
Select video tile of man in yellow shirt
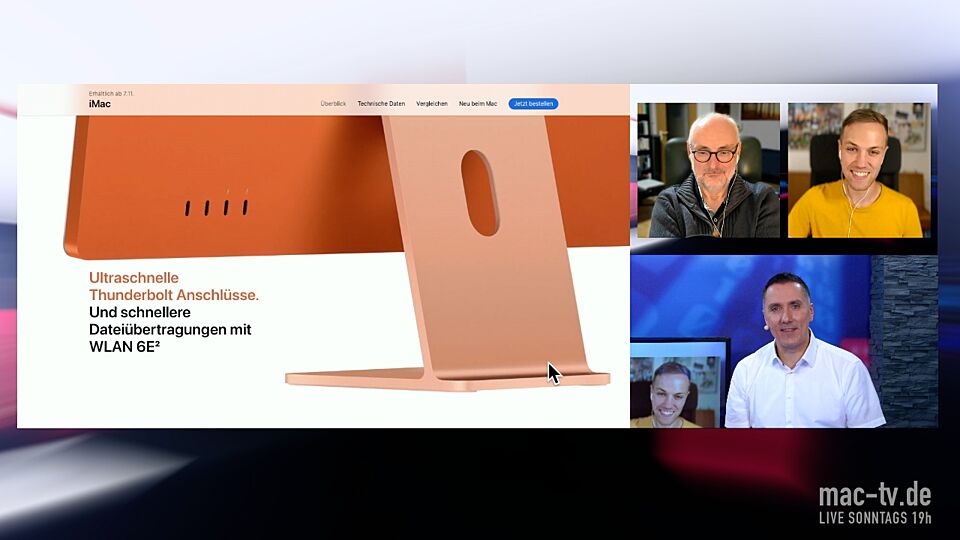click(x=859, y=170)
